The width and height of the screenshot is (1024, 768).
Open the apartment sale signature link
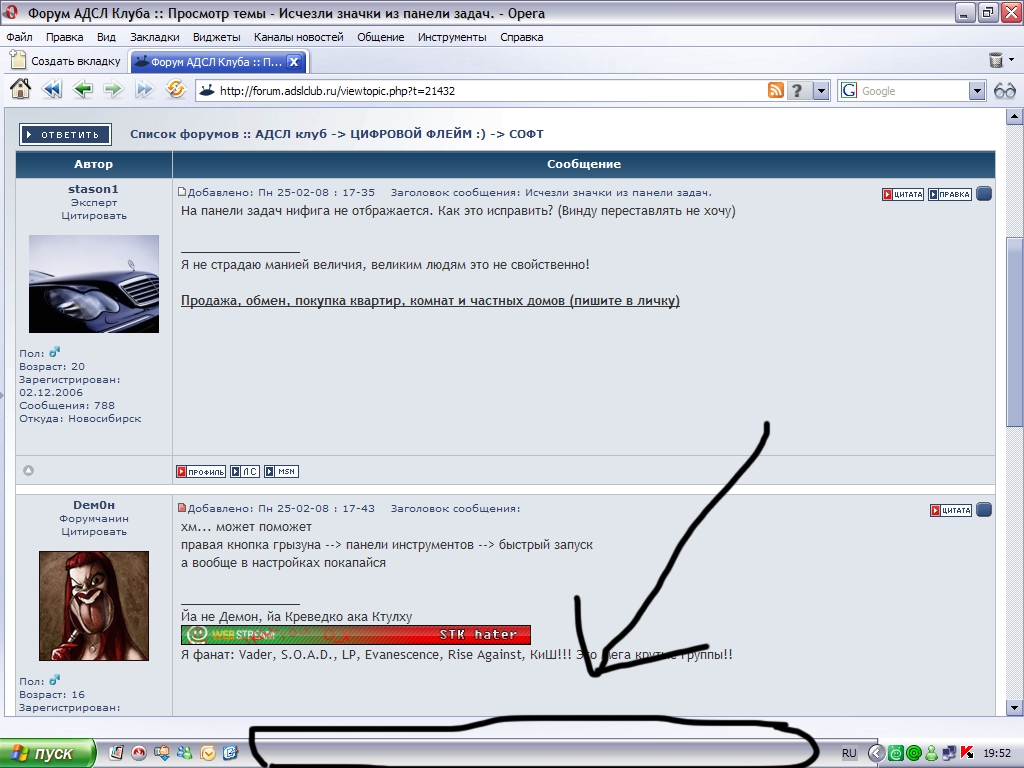click(x=430, y=301)
